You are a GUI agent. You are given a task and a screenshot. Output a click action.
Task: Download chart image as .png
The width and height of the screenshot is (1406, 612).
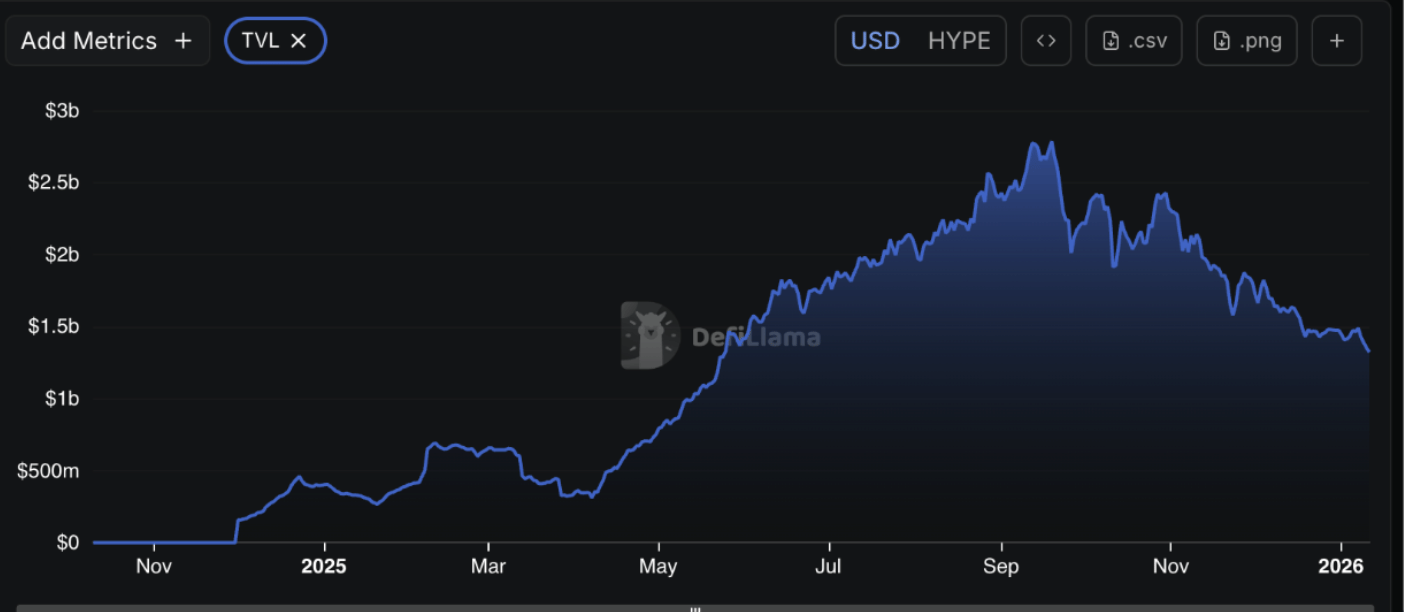[1246, 41]
